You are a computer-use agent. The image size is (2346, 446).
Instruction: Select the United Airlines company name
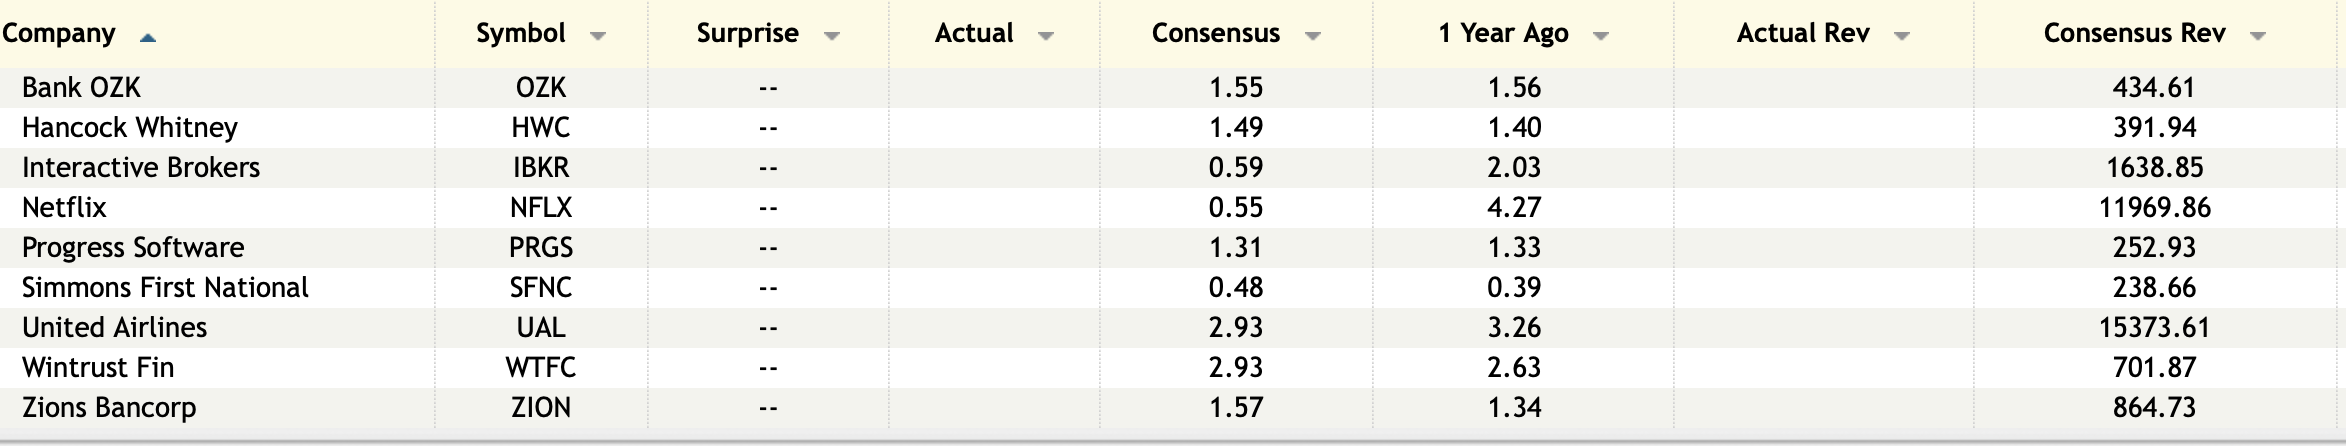click(x=114, y=328)
